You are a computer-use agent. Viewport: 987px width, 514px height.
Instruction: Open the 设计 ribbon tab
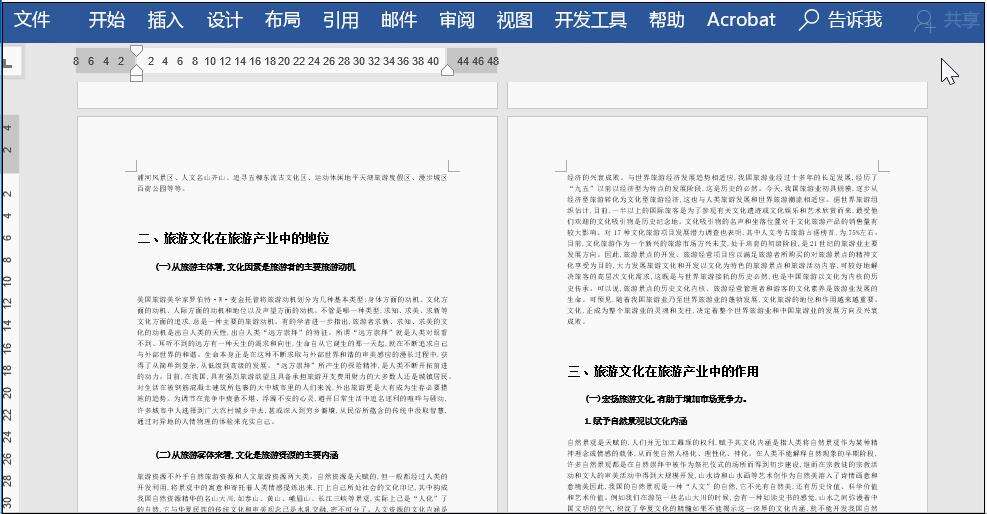pyautogui.click(x=224, y=20)
